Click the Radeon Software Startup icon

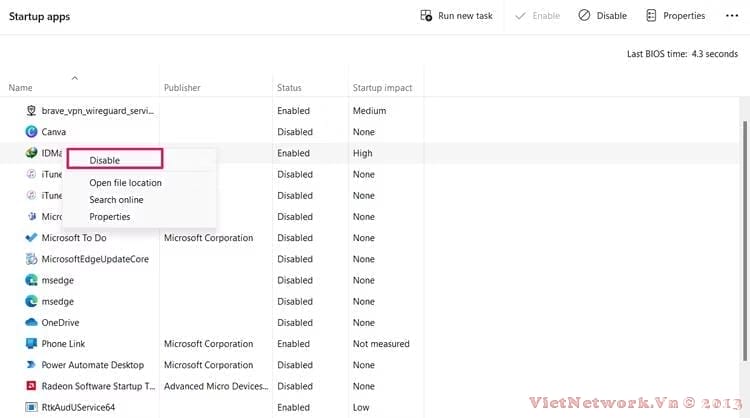(x=31, y=386)
